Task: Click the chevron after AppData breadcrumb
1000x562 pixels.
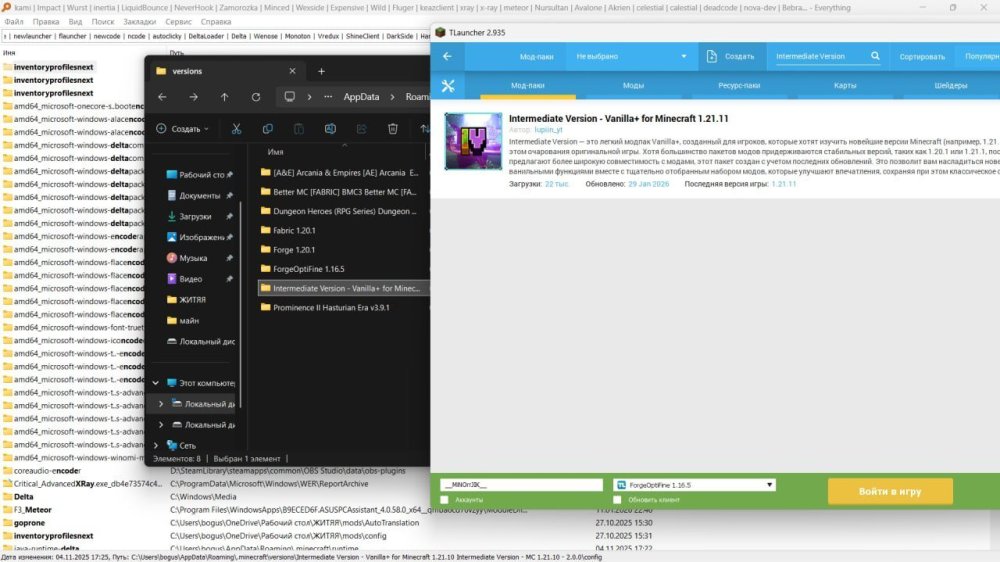Action: pos(392,97)
